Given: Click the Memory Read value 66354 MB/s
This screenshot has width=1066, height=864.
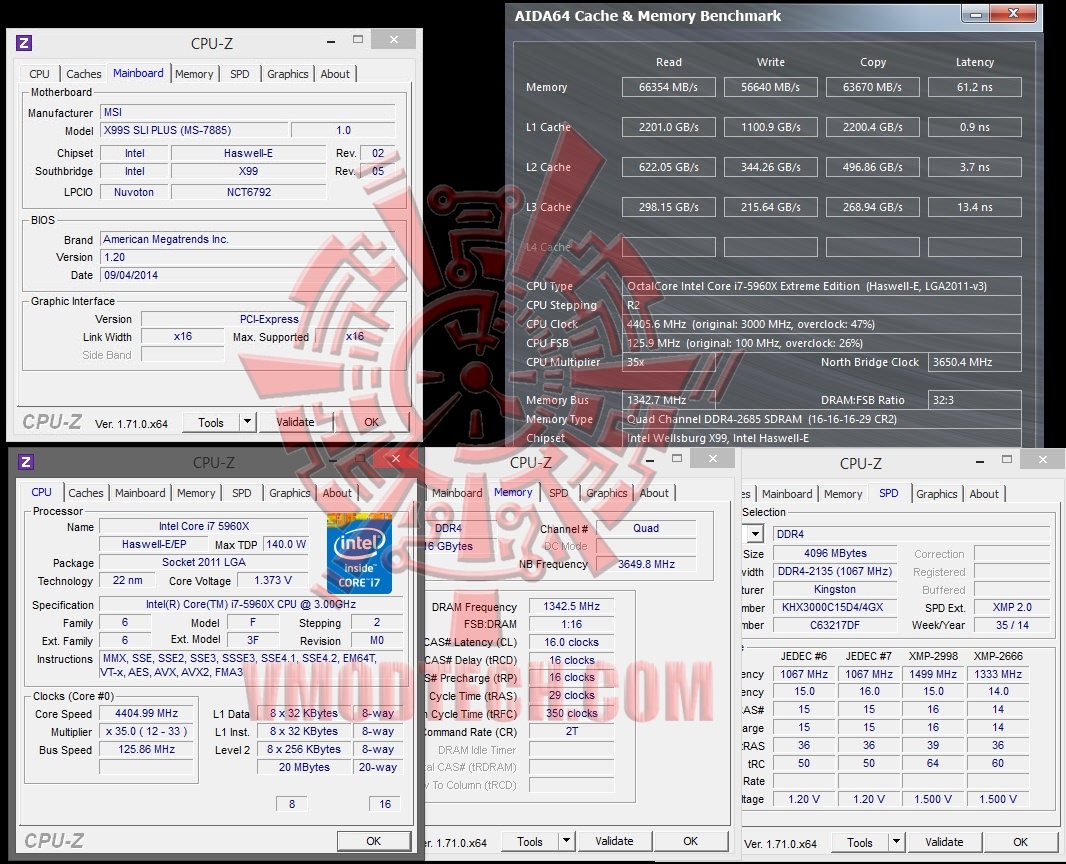Looking at the screenshot, I should pyautogui.click(x=669, y=87).
